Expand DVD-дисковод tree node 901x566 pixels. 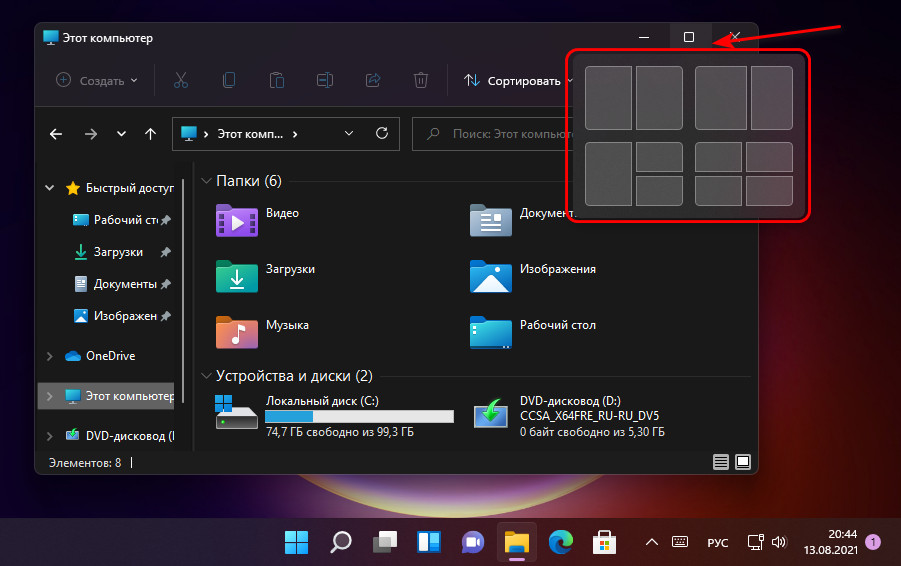pos(50,436)
